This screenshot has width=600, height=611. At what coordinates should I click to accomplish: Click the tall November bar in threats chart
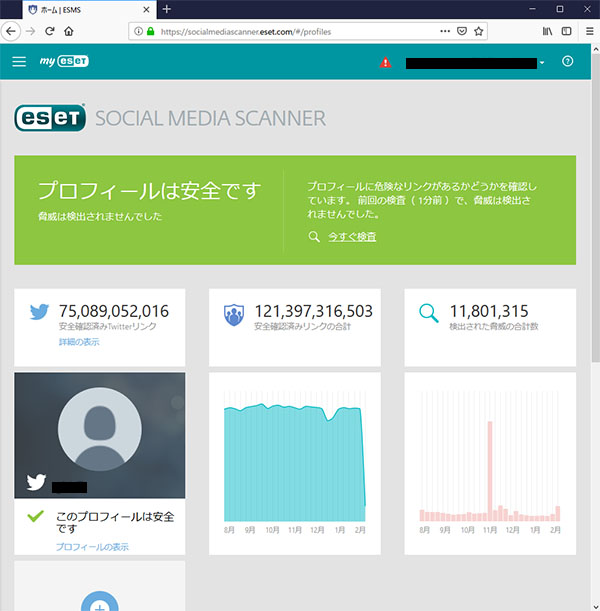pyautogui.click(x=490, y=471)
